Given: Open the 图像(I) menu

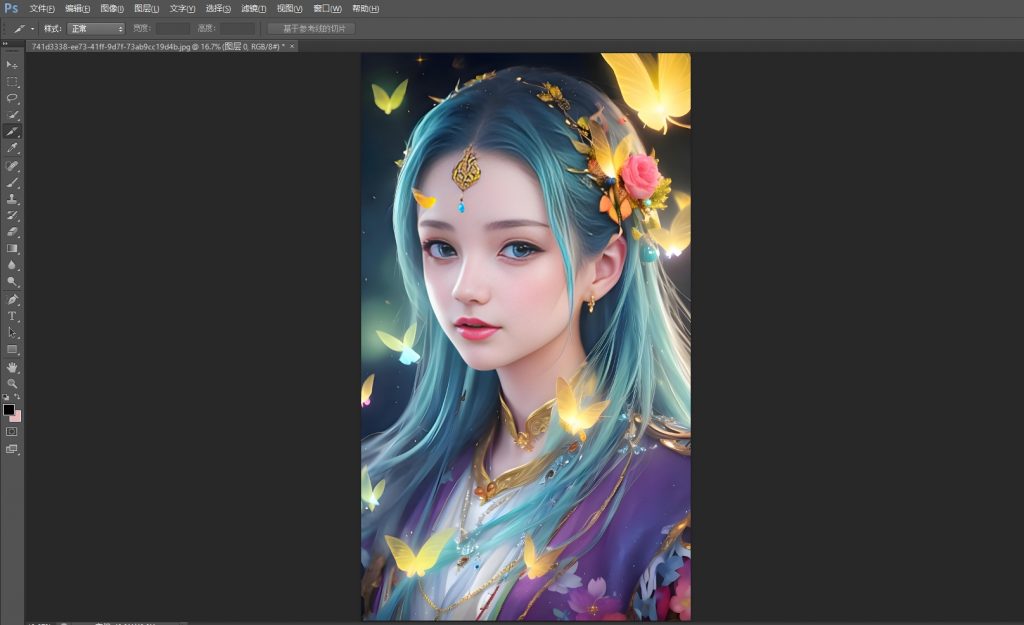Looking at the screenshot, I should (112, 8).
